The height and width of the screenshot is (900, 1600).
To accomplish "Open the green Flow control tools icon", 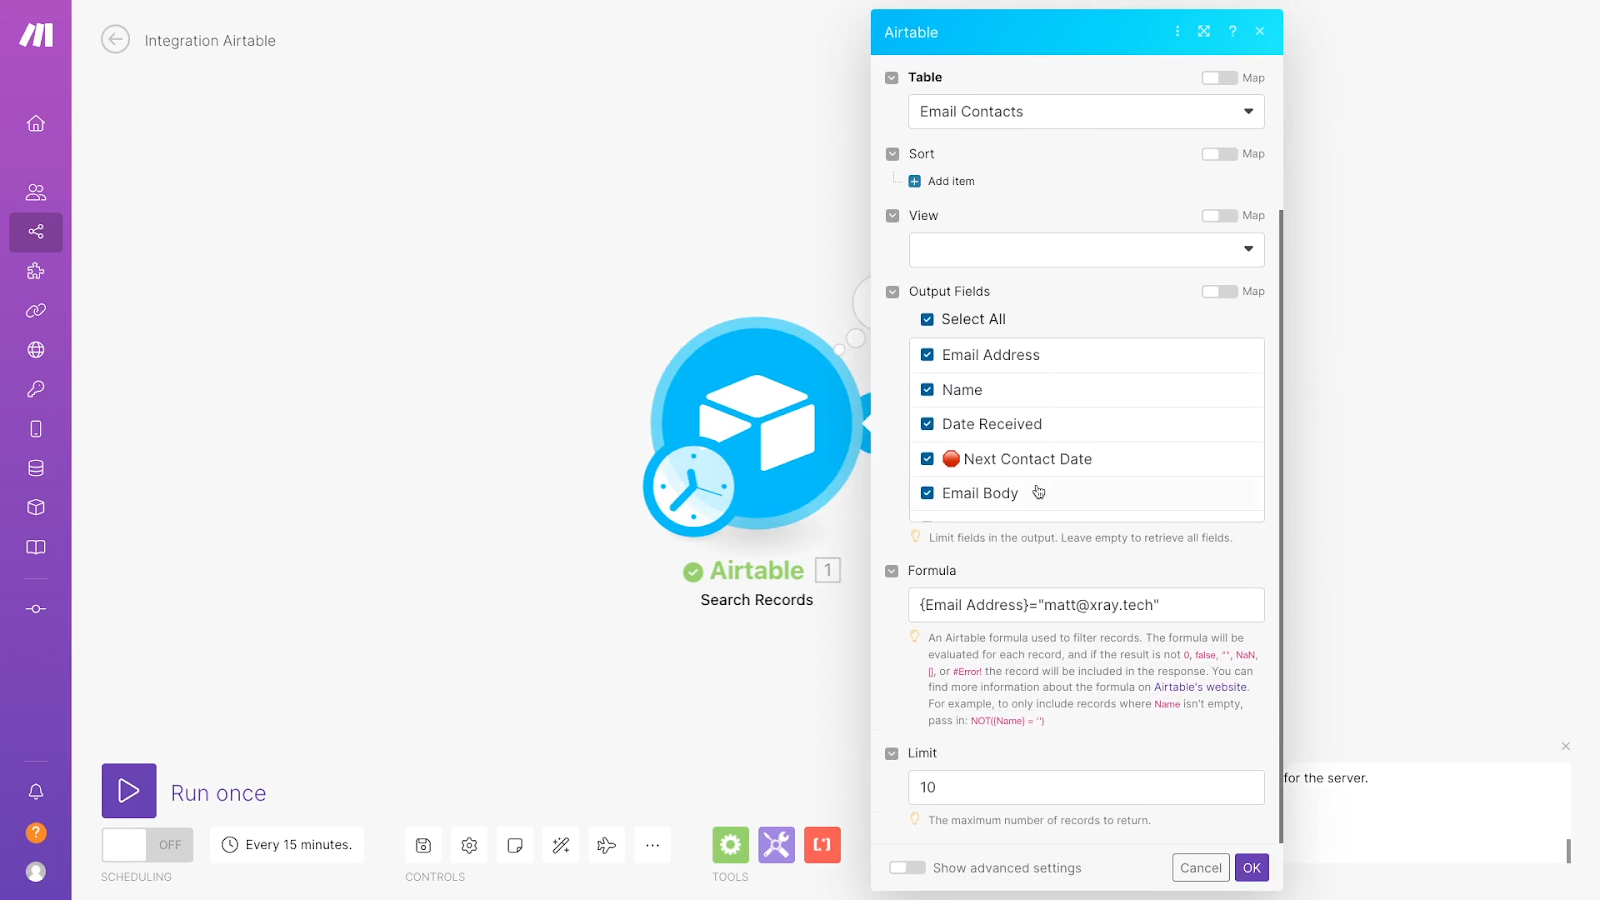I will pyautogui.click(x=731, y=845).
